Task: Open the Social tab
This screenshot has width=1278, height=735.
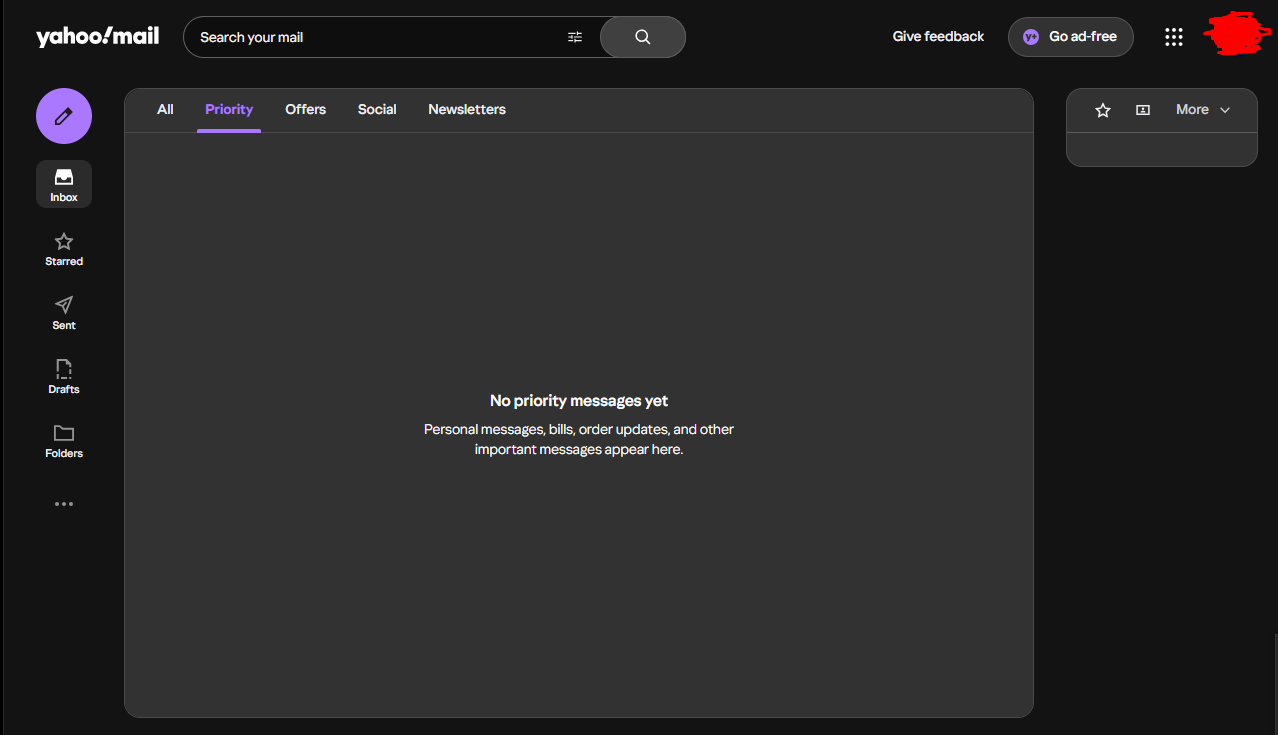Action: click(x=377, y=110)
